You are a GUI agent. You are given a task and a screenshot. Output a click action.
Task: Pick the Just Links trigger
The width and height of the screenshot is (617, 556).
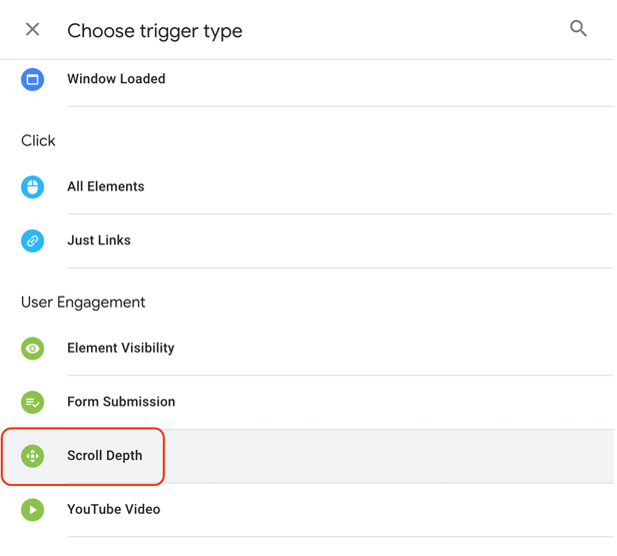[99, 240]
